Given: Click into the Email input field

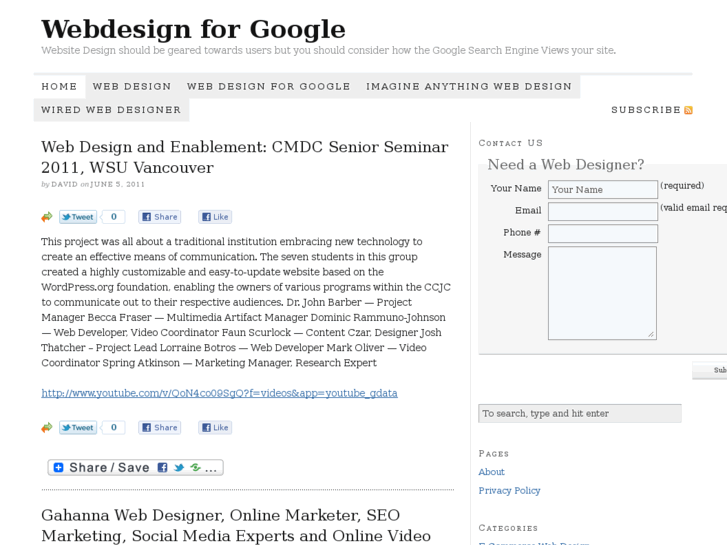Looking at the screenshot, I should (x=602, y=211).
